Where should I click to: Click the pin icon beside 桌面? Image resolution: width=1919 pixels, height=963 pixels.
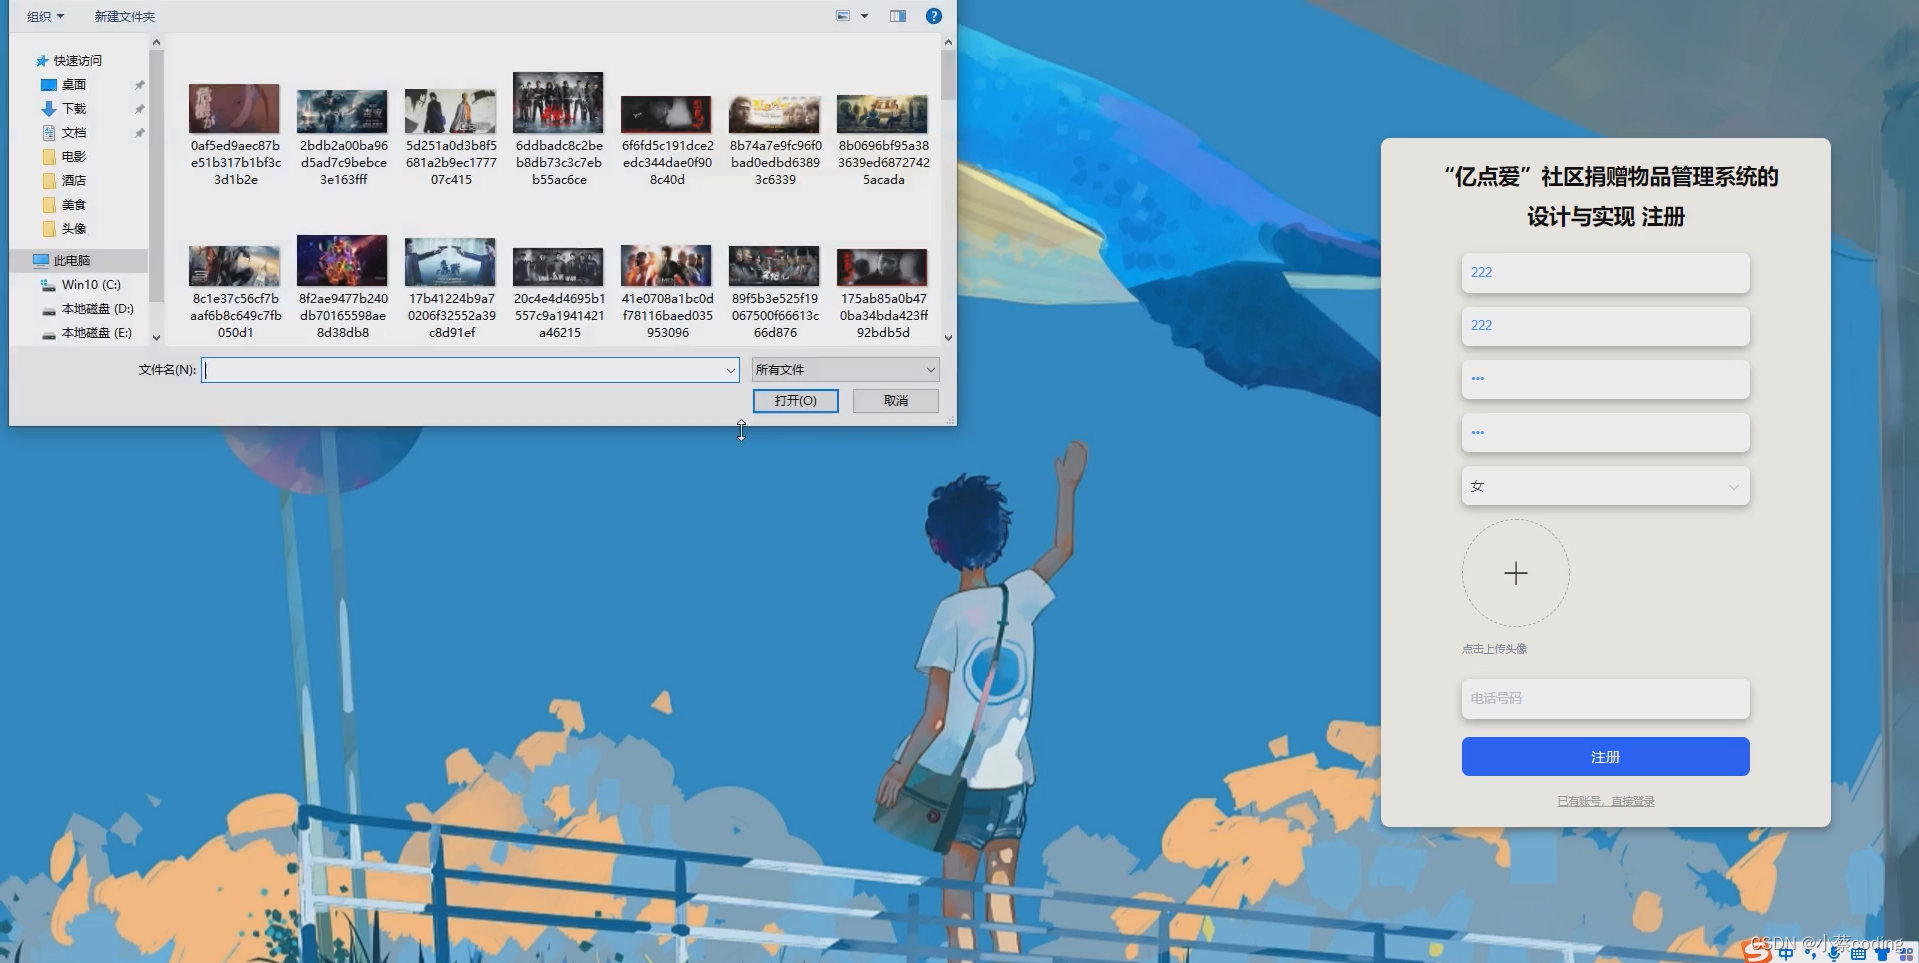(x=139, y=85)
